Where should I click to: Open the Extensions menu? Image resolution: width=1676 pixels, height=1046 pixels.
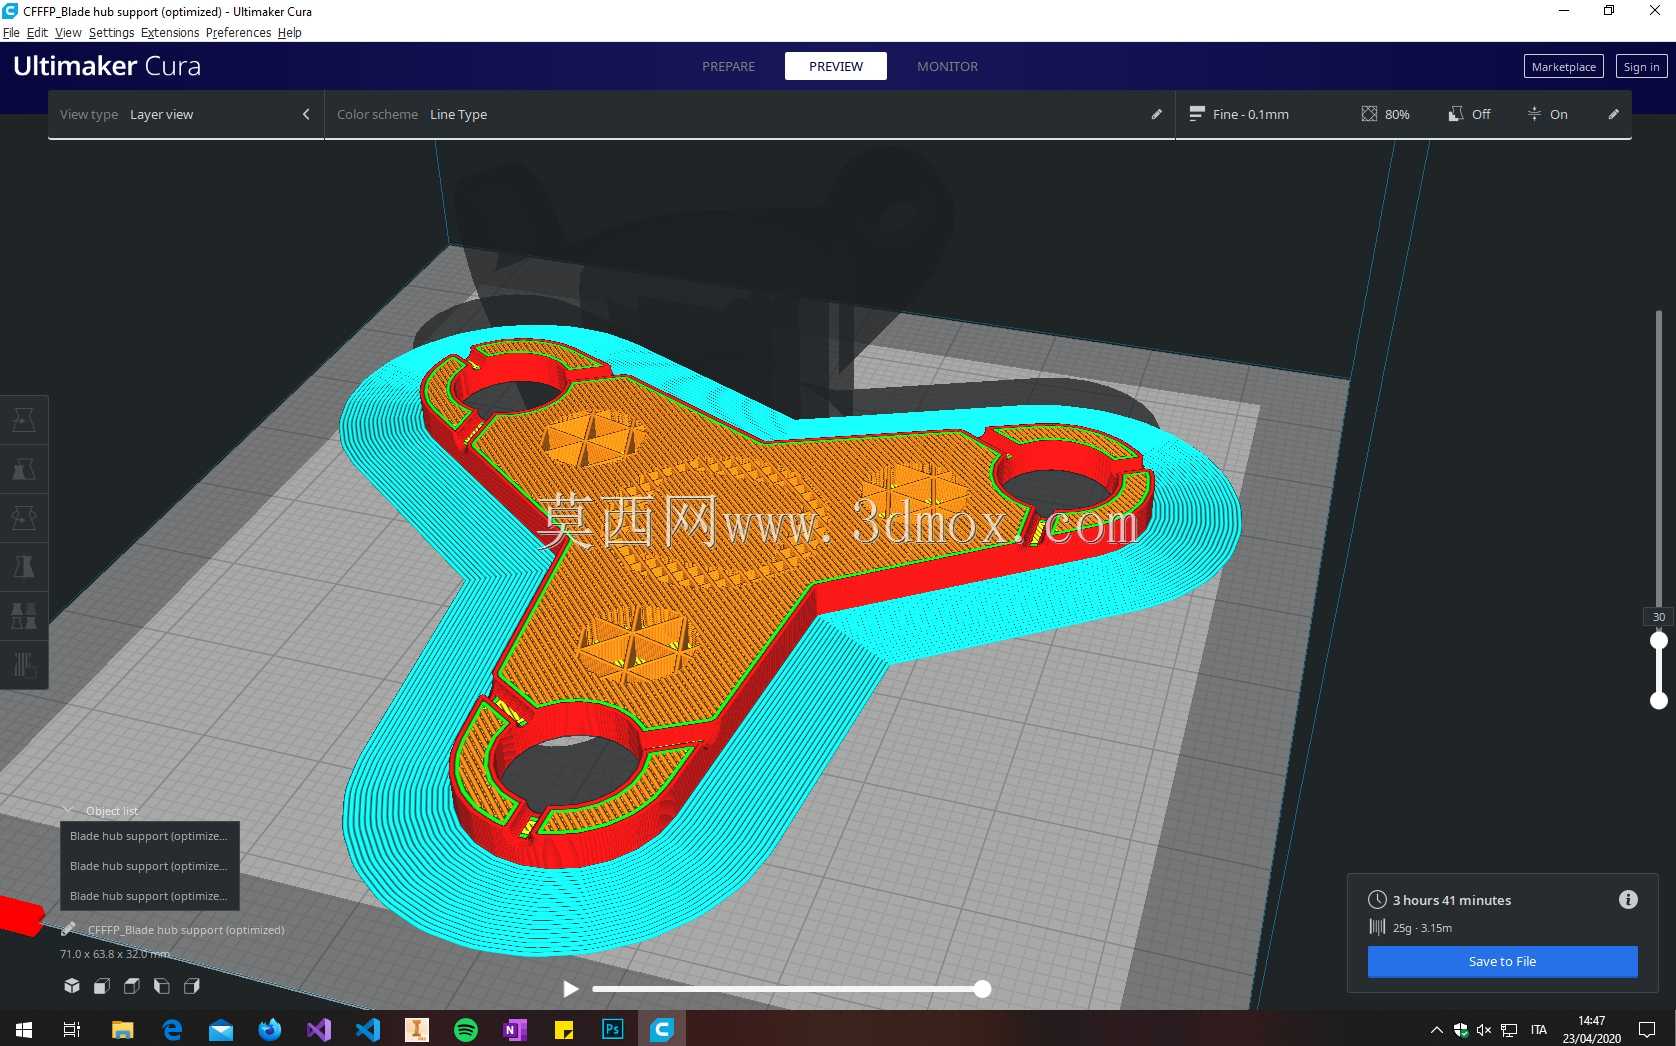coord(170,32)
